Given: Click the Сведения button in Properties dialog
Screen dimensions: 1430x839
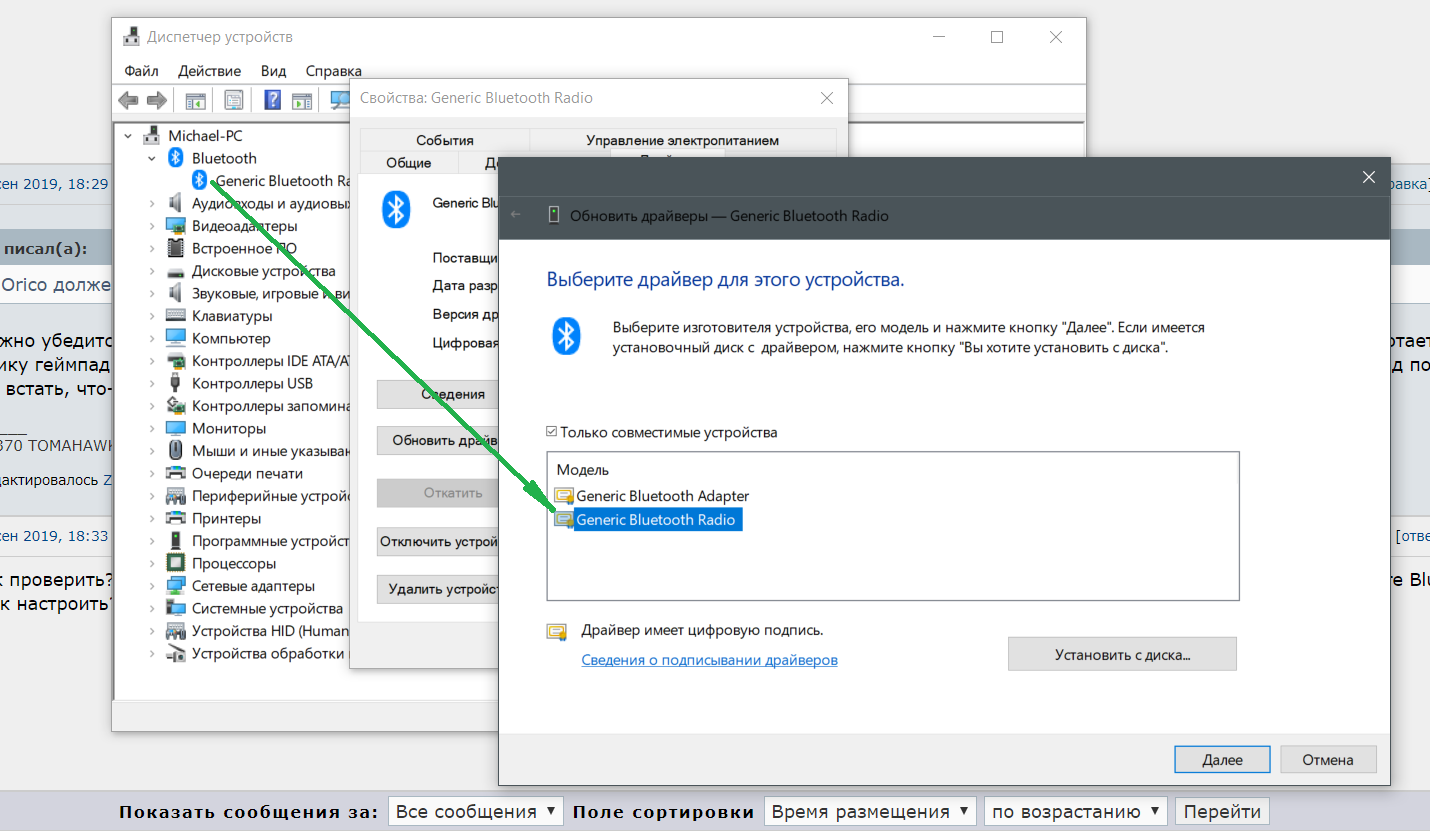Looking at the screenshot, I should coord(438,394).
